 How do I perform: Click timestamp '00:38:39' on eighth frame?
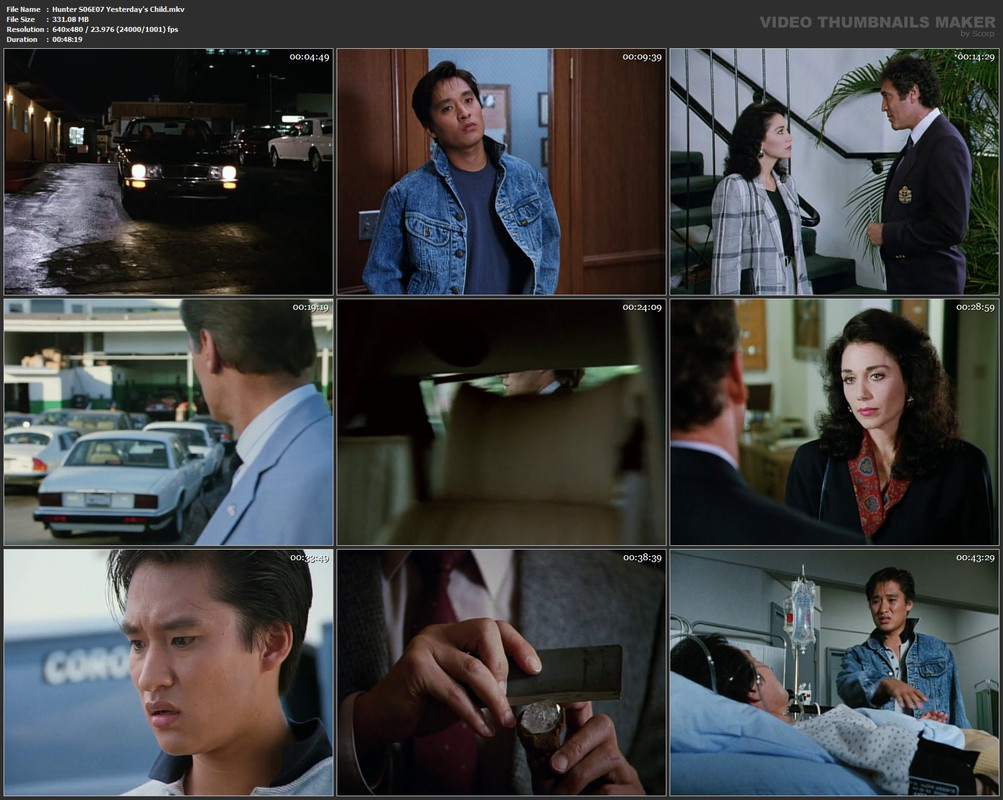coord(642,558)
